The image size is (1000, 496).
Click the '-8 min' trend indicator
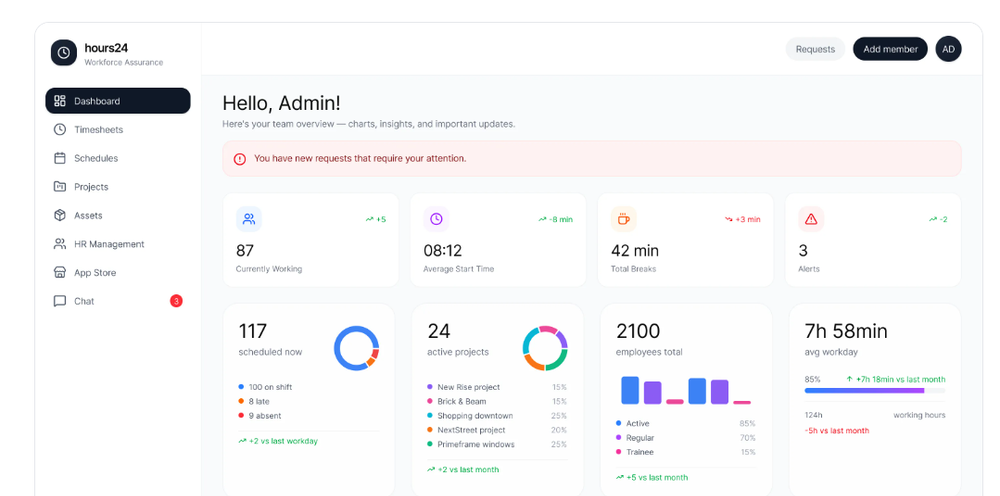tap(555, 219)
